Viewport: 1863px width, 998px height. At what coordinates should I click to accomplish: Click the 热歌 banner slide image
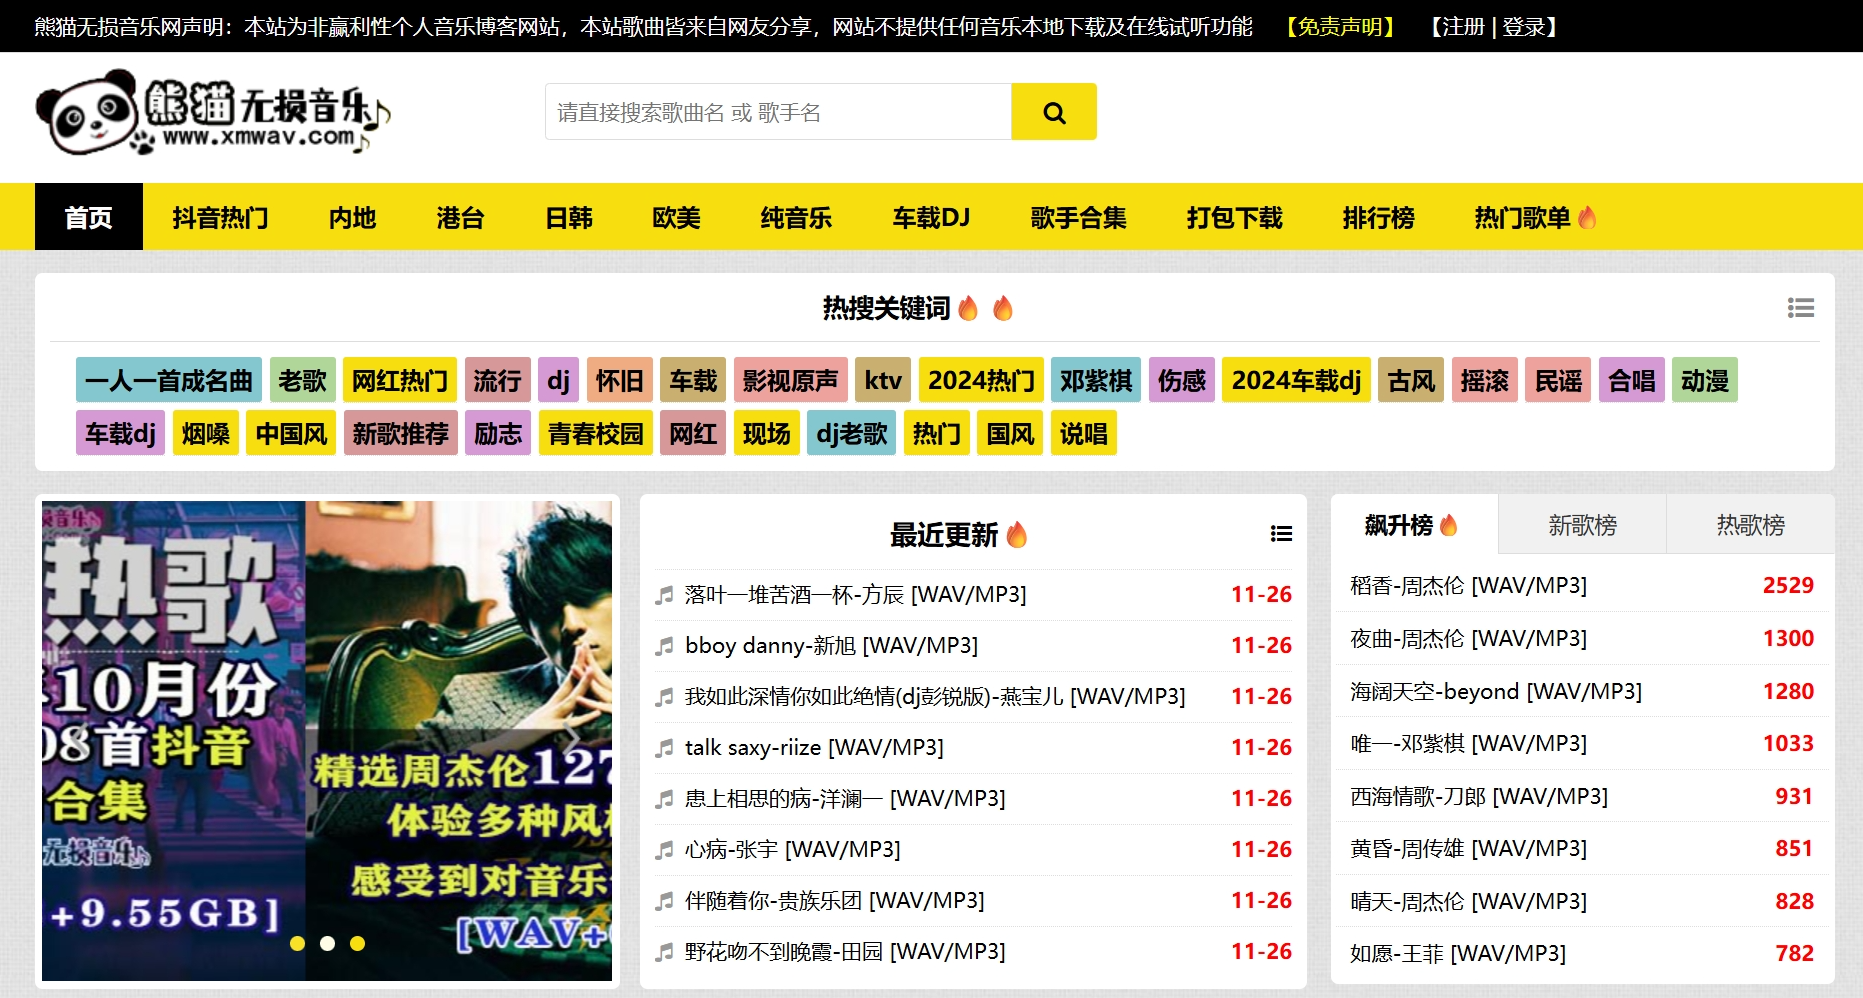click(326, 740)
